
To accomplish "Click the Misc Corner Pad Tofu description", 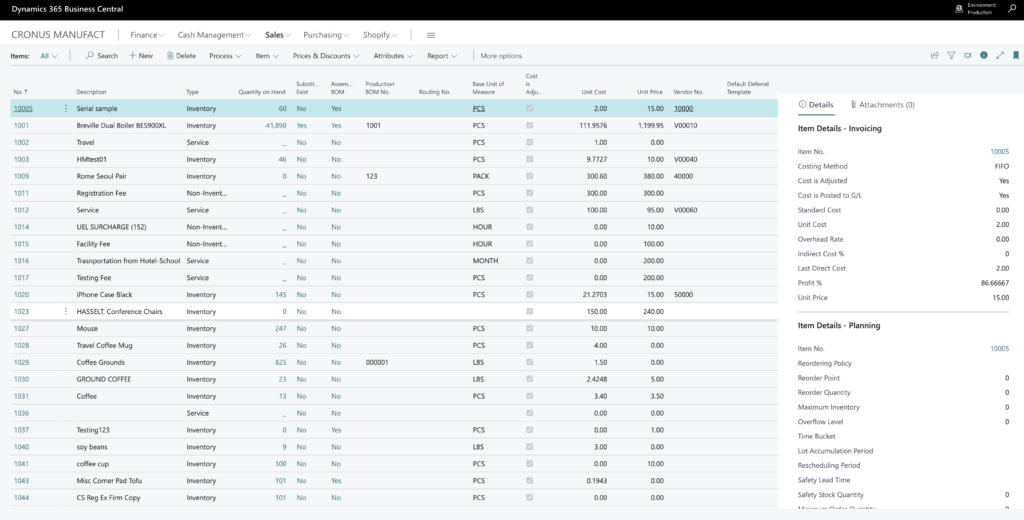I will coord(109,481).
